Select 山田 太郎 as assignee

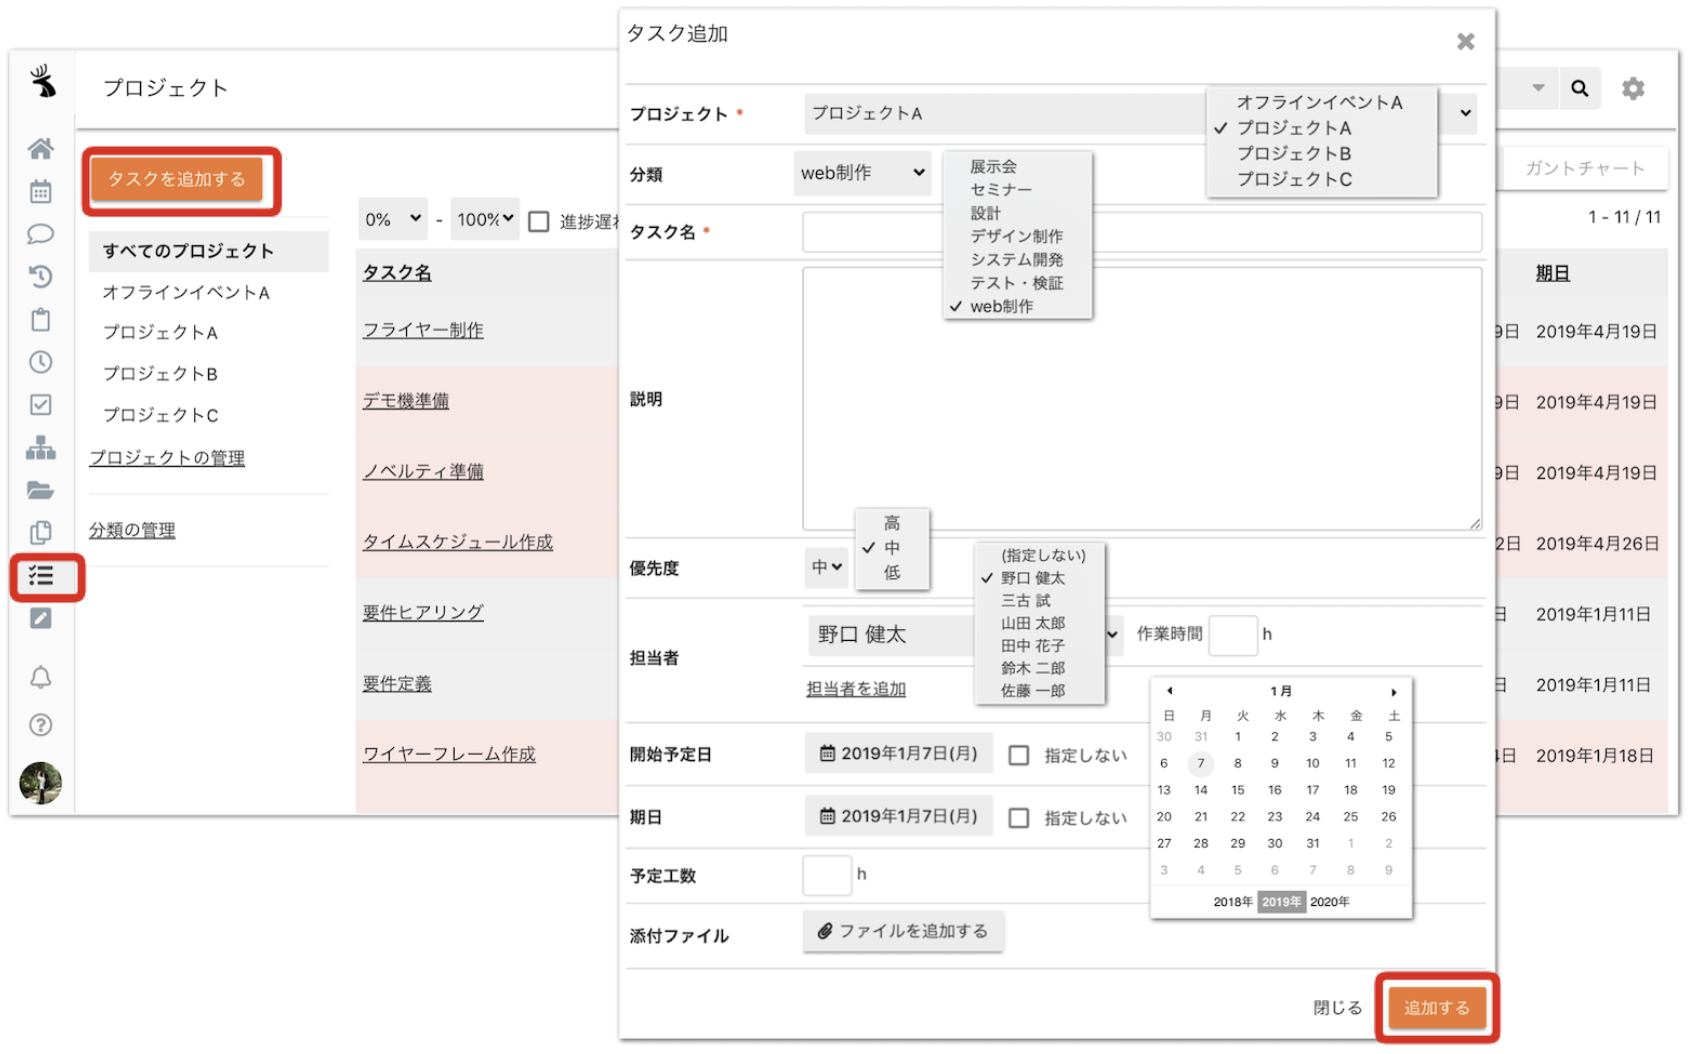(1033, 623)
